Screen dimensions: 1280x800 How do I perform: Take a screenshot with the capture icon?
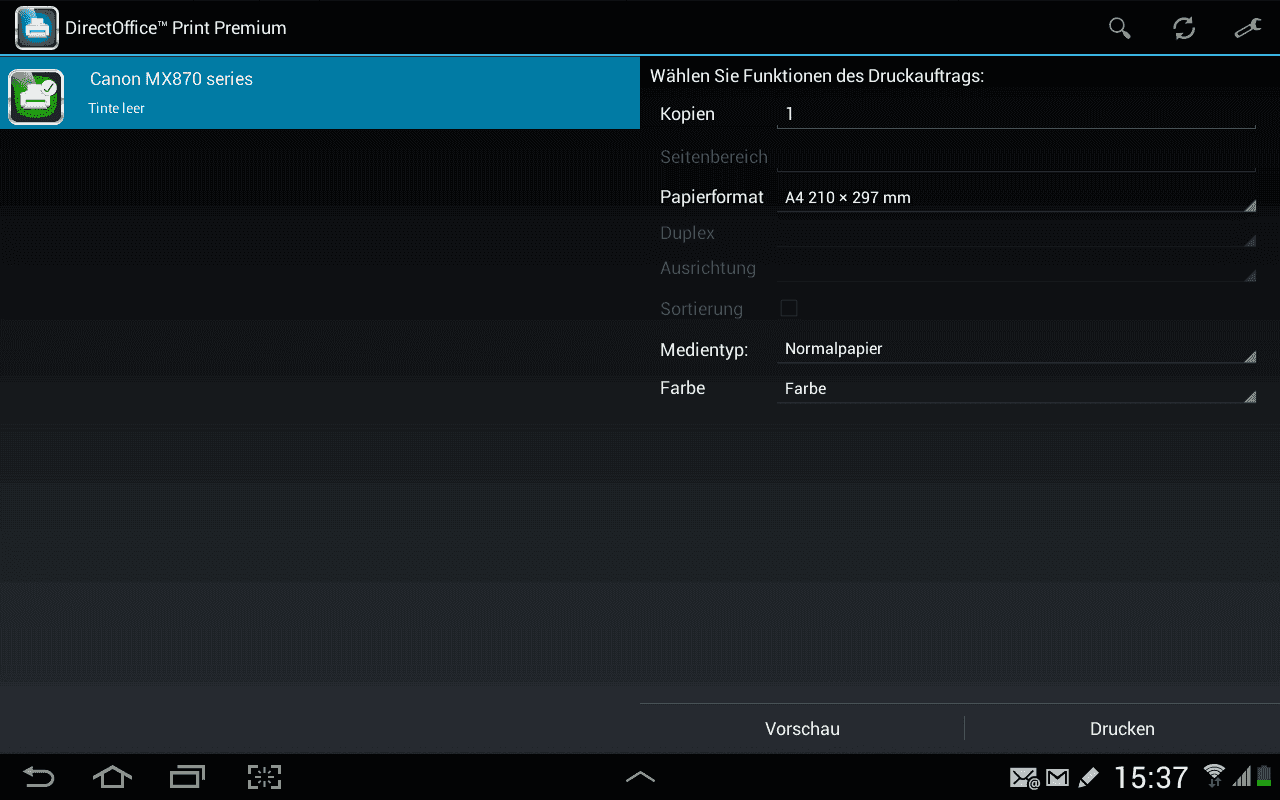tap(264, 777)
